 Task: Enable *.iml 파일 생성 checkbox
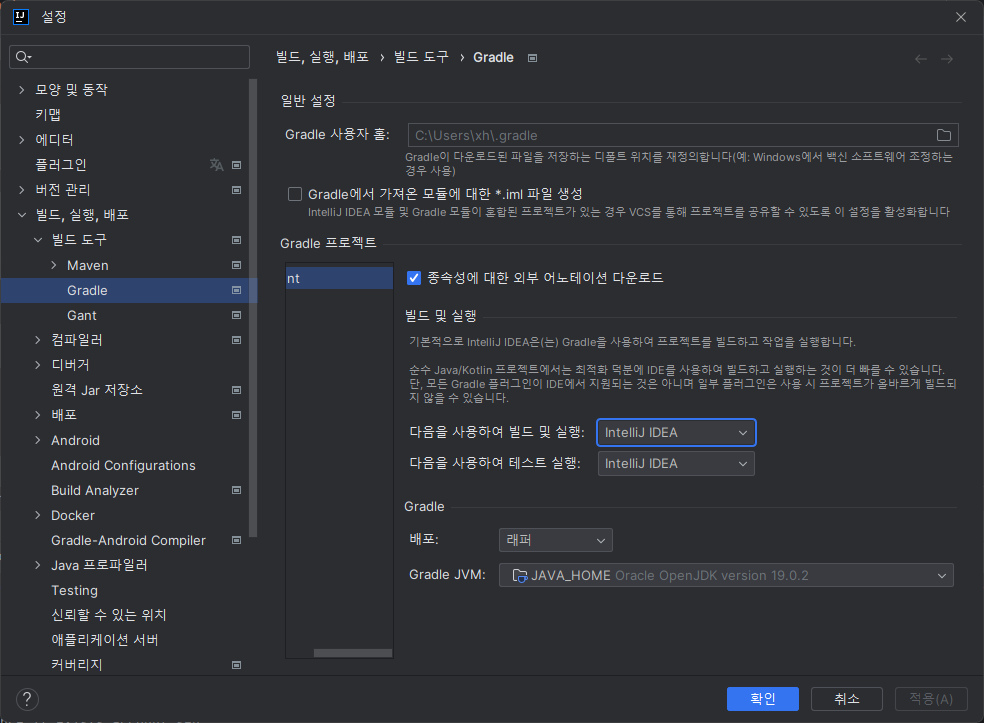[x=295, y=195]
